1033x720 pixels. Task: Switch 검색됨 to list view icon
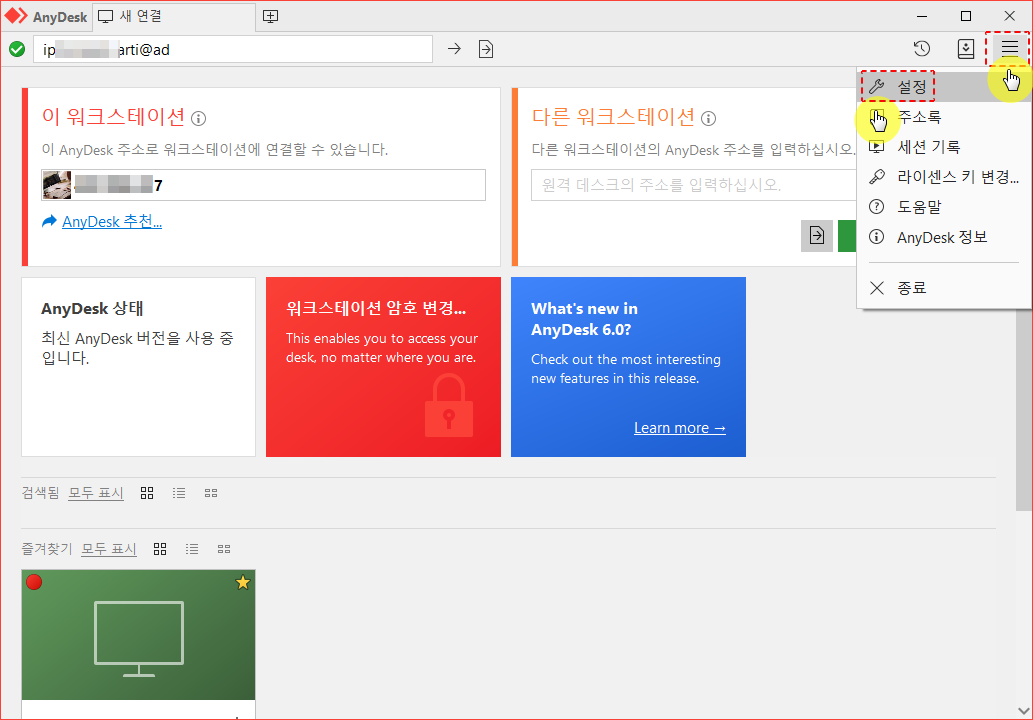[179, 493]
